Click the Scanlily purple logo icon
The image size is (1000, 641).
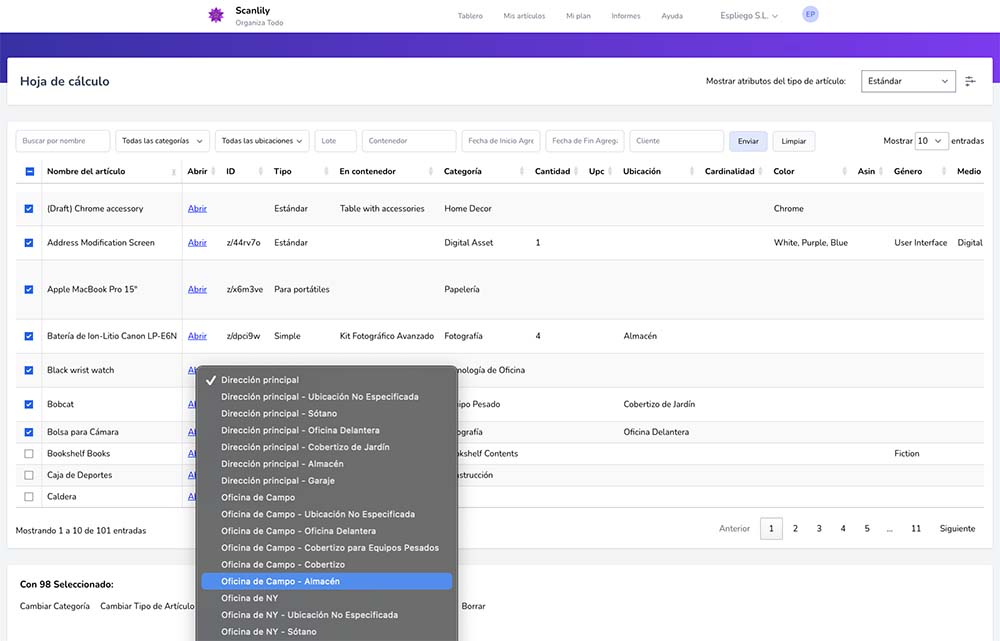click(x=215, y=15)
